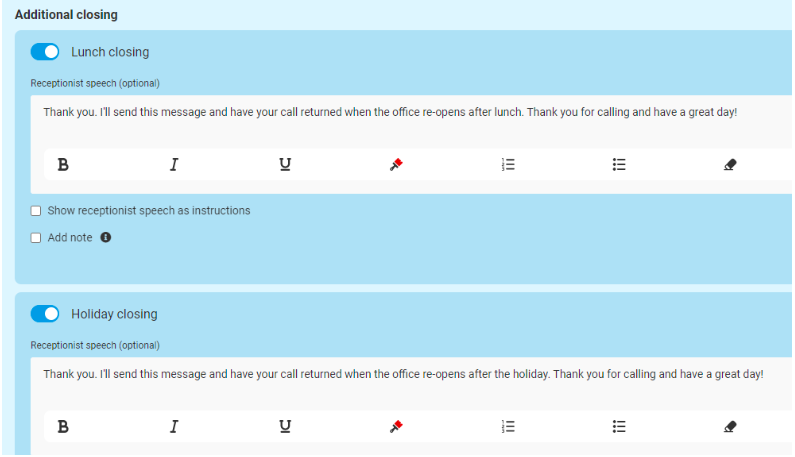Apply bold in Holiday closing editor
The height and width of the screenshot is (457, 795).
point(63,427)
